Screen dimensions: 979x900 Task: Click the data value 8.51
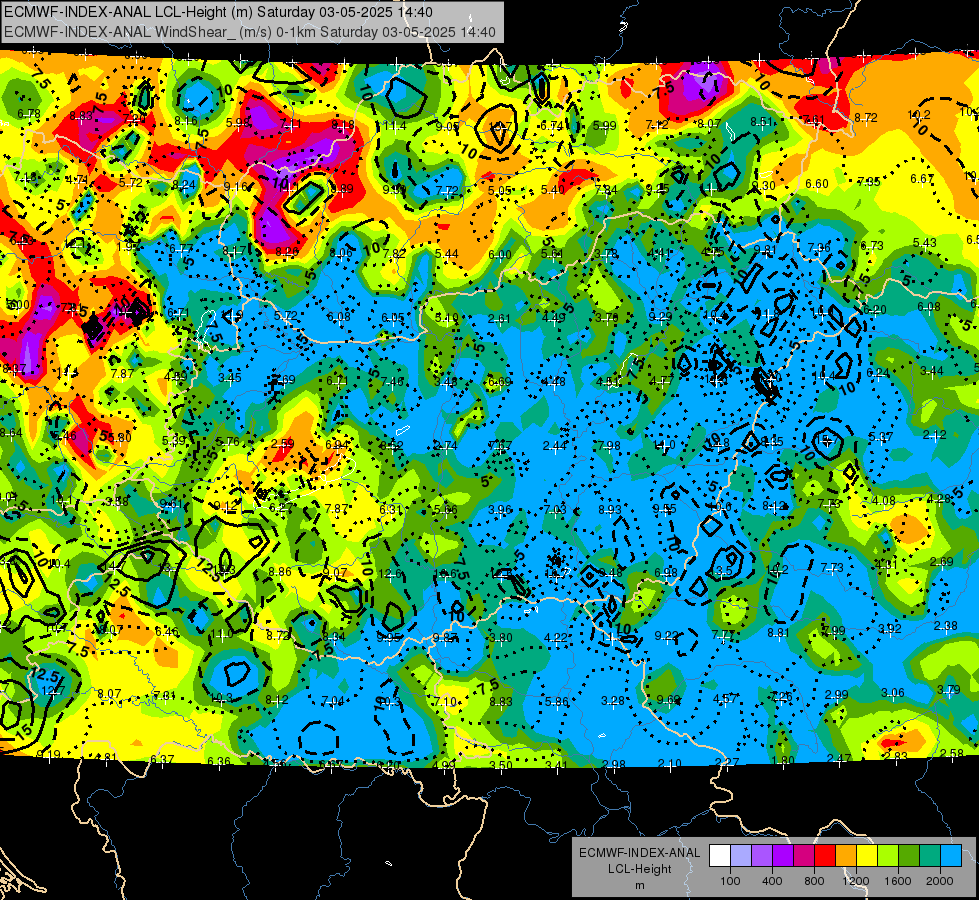[762, 122]
